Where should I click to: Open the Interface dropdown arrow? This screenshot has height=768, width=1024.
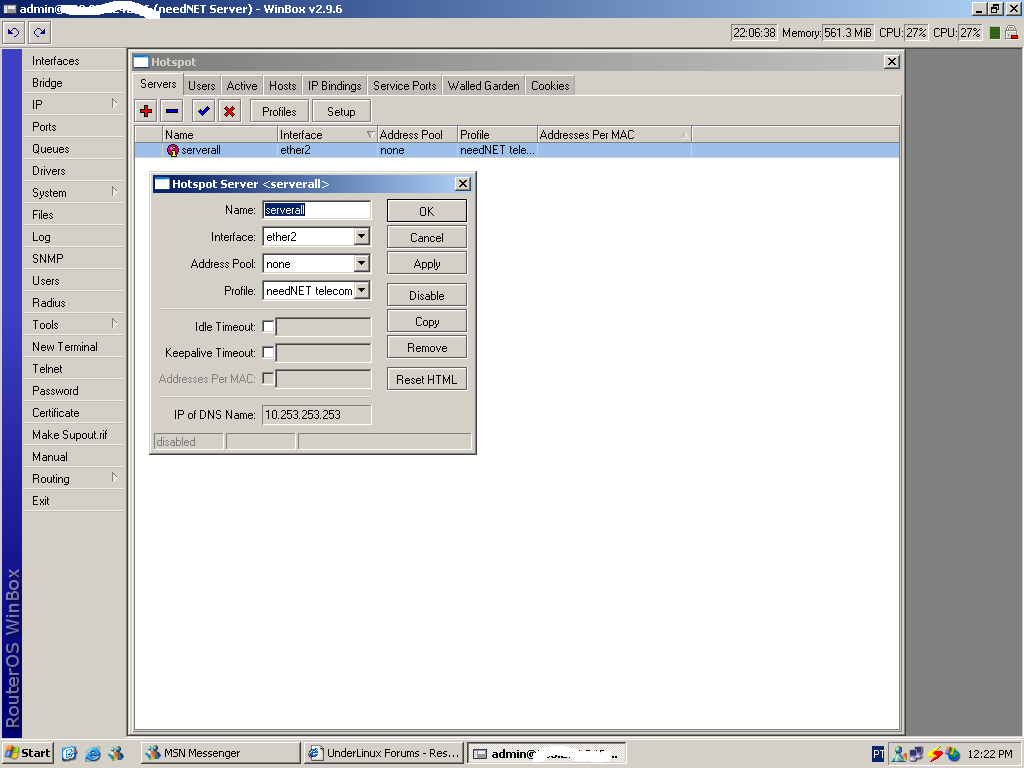(x=362, y=236)
